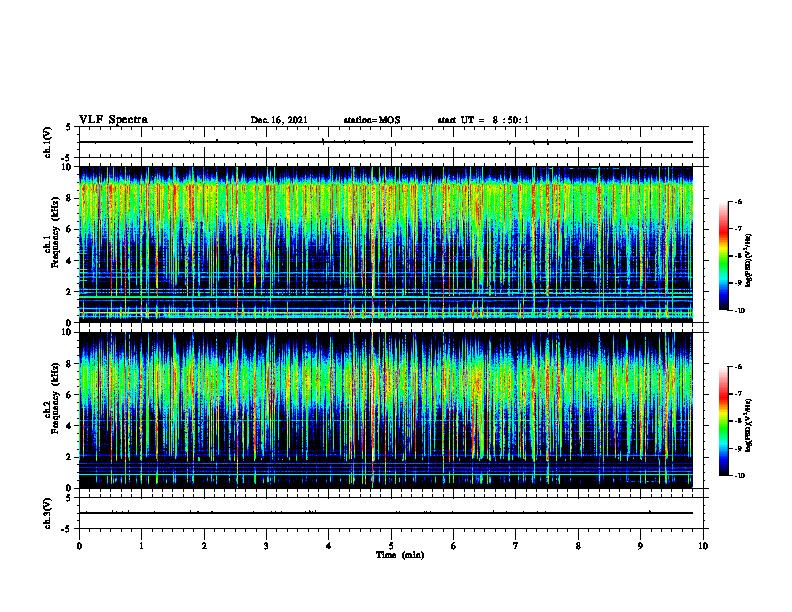The image size is (792, 612).
Task: Click inside the ch.1 spectrogram panel
Action: [386, 244]
